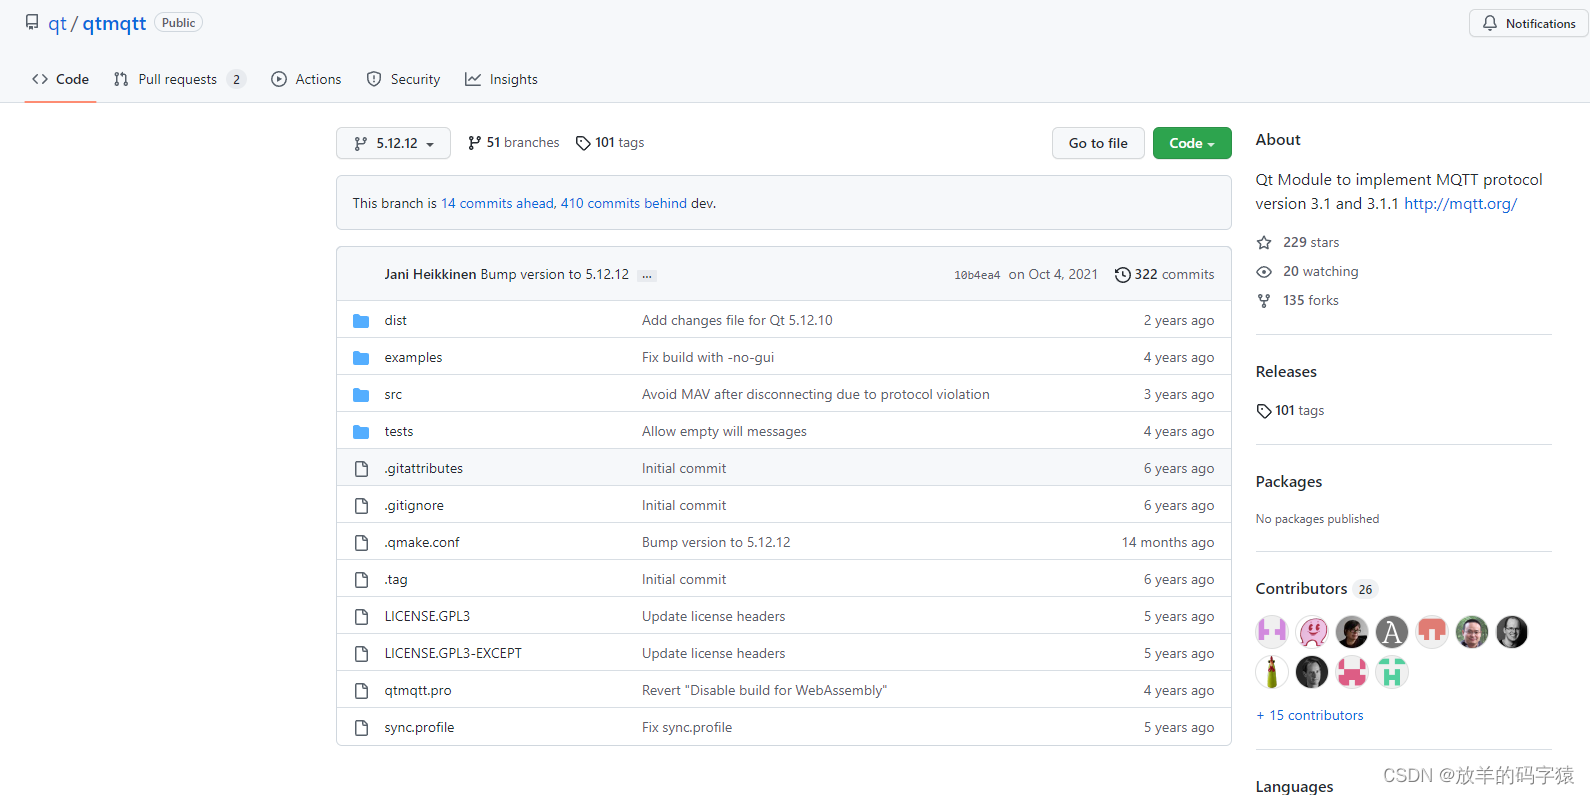
Task: Open the Packages heading link
Action: [1289, 482]
